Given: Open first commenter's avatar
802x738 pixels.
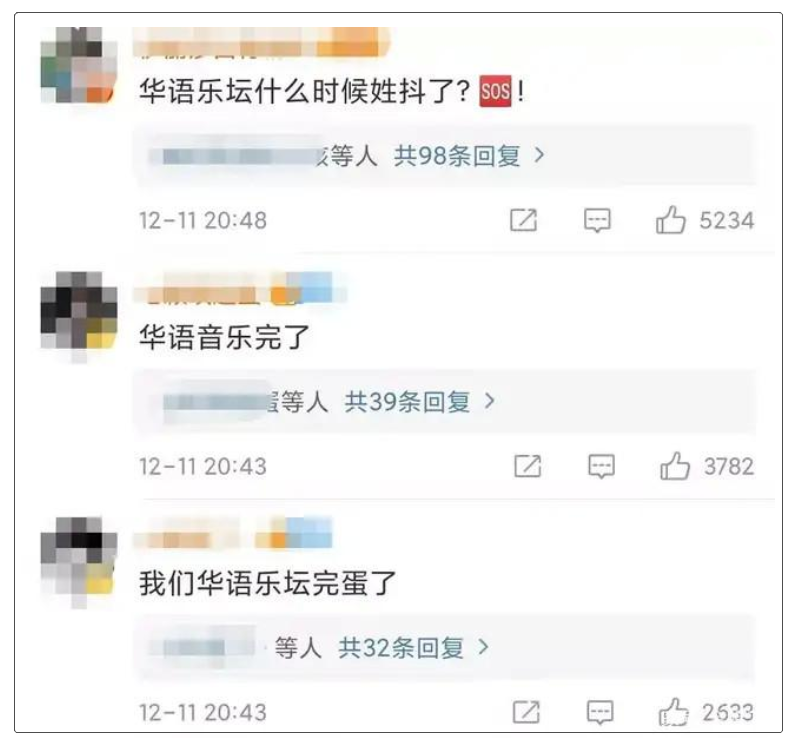Looking at the screenshot, I should [79, 65].
